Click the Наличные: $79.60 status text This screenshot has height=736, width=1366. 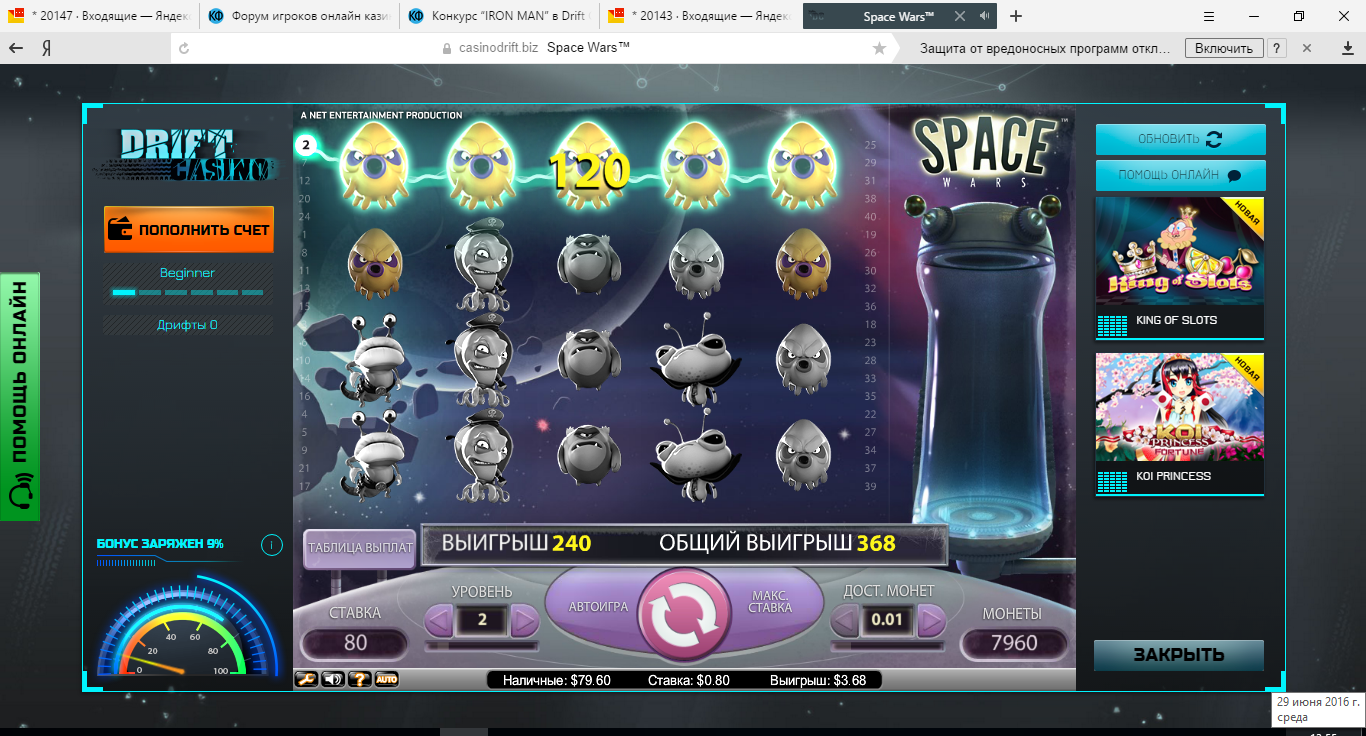pyautogui.click(x=557, y=680)
